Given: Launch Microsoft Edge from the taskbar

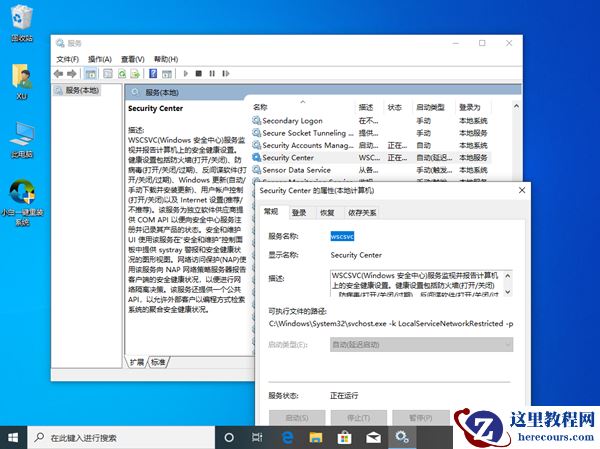Looking at the screenshot, I should pos(287,438).
